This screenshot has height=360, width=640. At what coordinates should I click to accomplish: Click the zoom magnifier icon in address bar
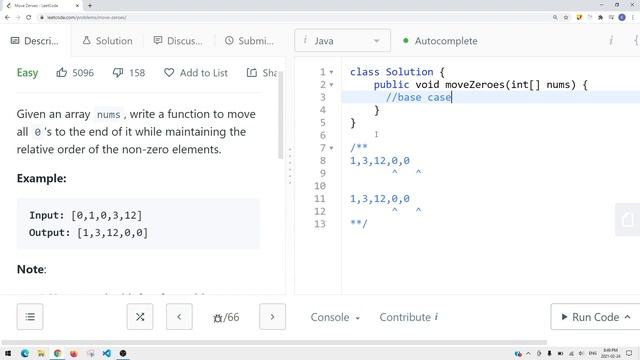tap(555, 18)
